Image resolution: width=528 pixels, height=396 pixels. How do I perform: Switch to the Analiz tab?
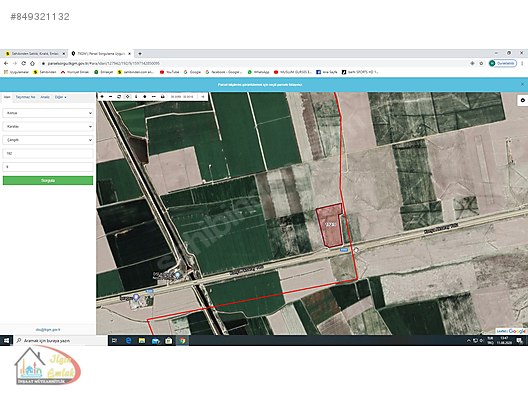coord(45,97)
